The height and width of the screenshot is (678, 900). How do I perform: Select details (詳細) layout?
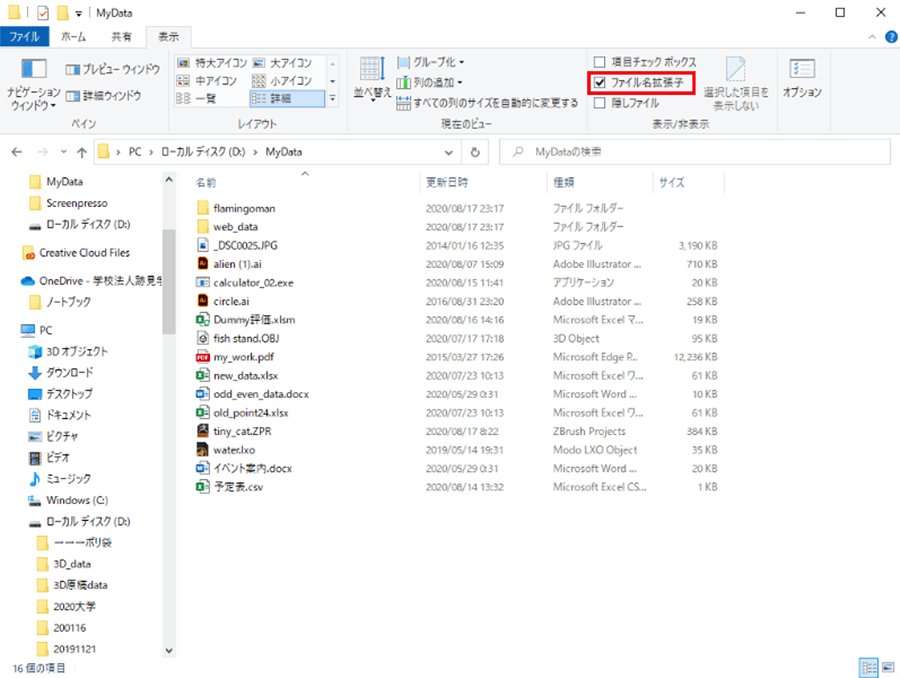288,99
